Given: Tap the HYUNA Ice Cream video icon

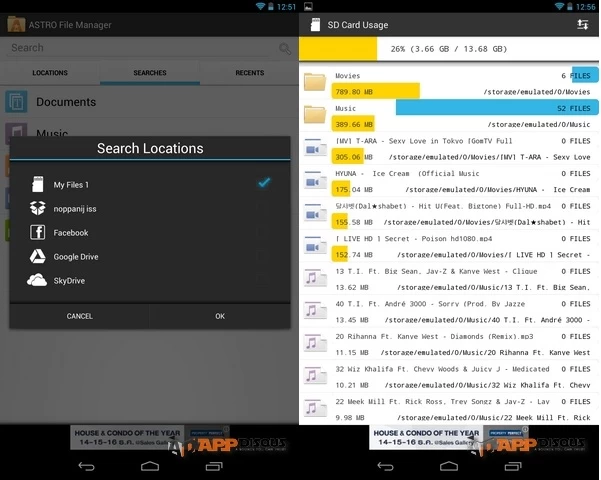Looking at the screenshot, I should [315, 180].
